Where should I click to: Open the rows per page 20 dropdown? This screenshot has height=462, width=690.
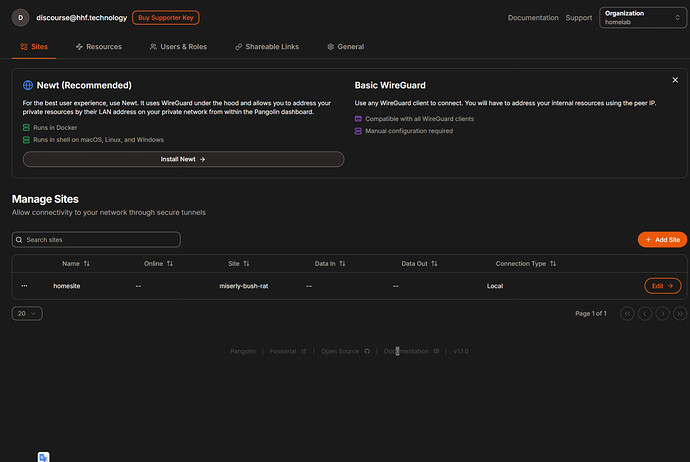click(27, 314)
